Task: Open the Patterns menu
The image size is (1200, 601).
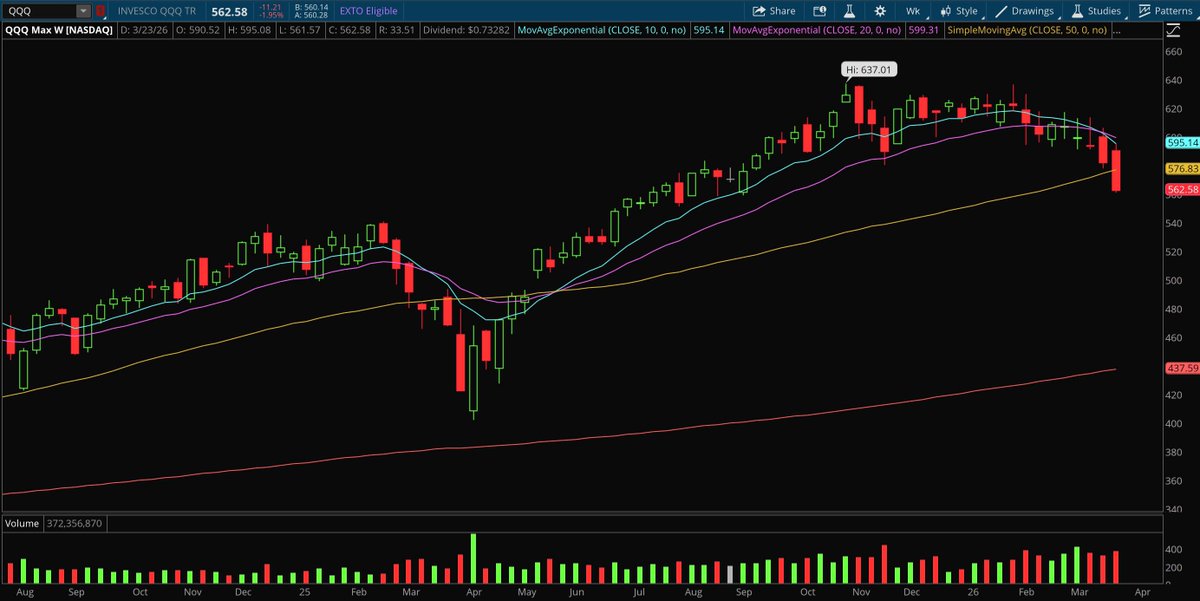Action: [x=1165, y=11]
